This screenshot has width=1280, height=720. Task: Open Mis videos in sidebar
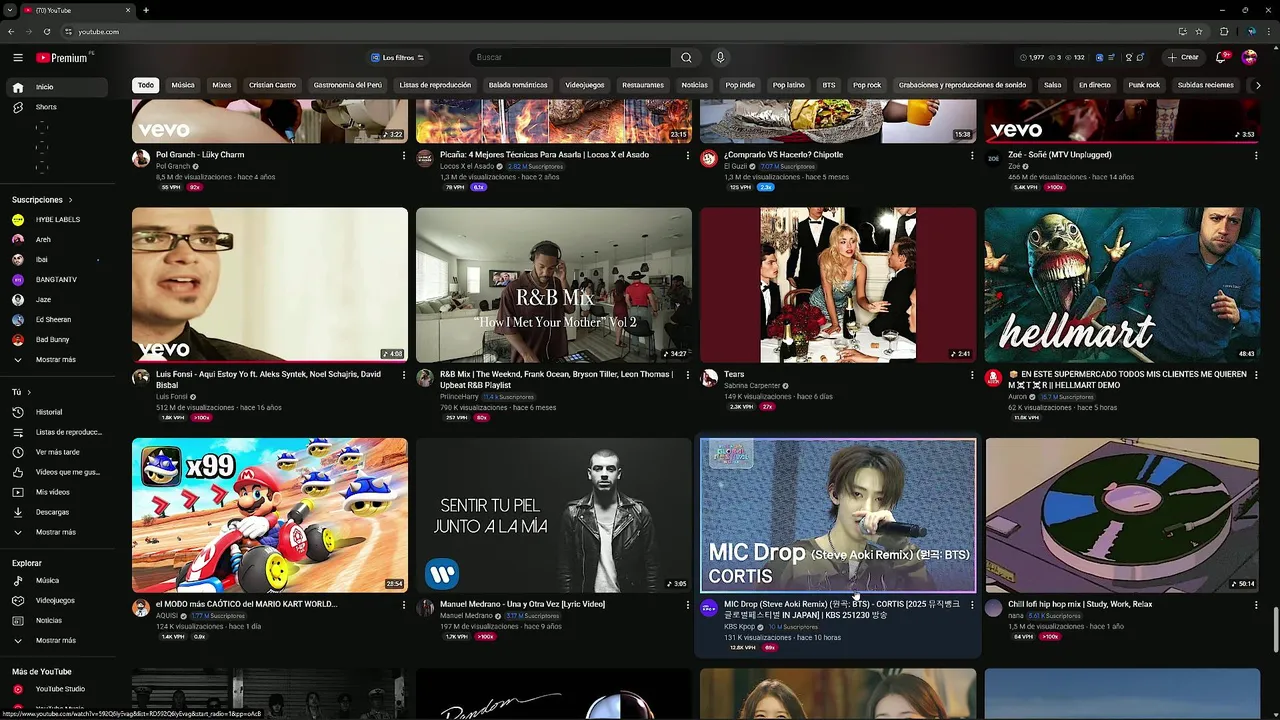coord(58,492)
